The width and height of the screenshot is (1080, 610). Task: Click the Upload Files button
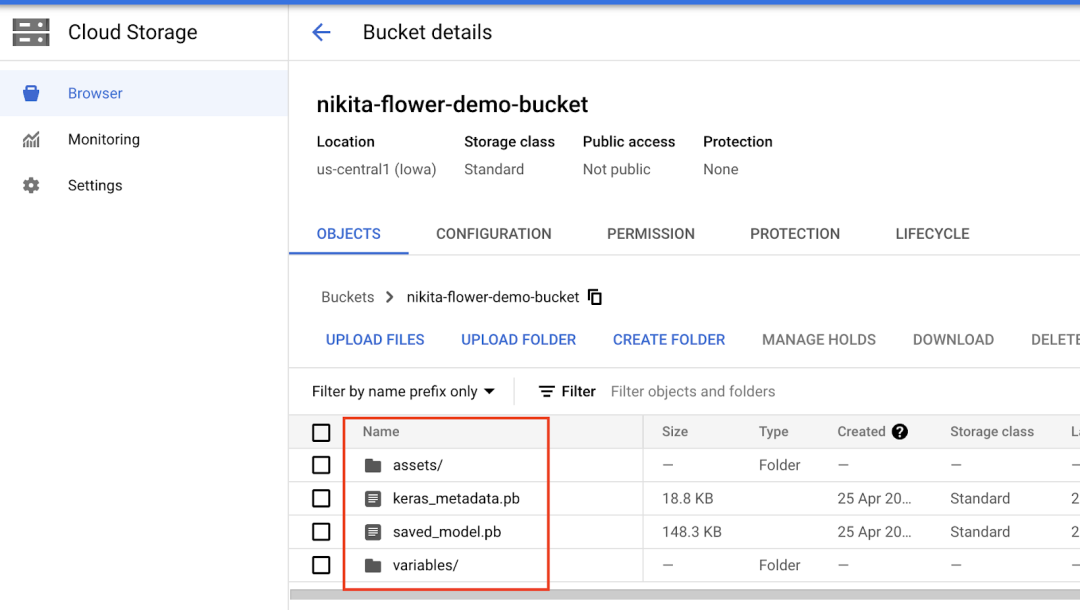click(375, 340)
